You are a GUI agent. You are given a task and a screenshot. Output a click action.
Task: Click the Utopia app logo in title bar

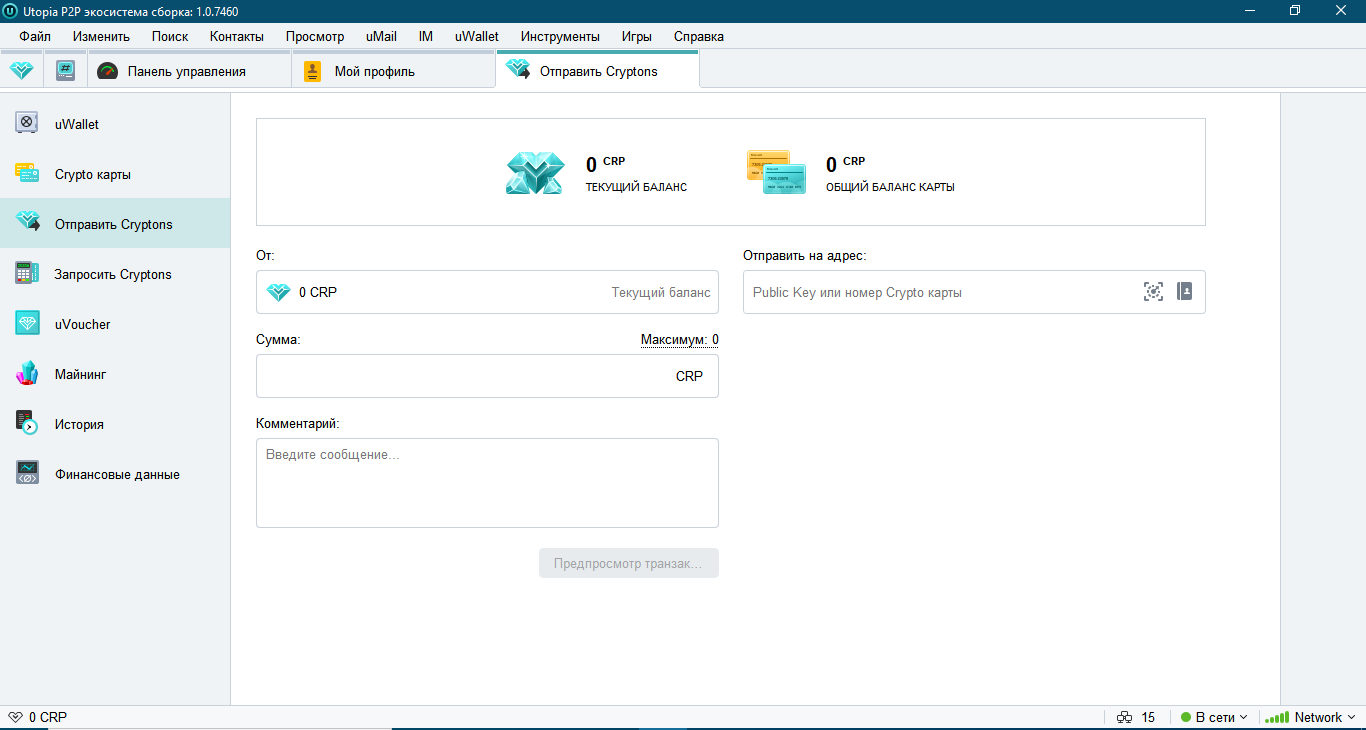click(12, 10)
